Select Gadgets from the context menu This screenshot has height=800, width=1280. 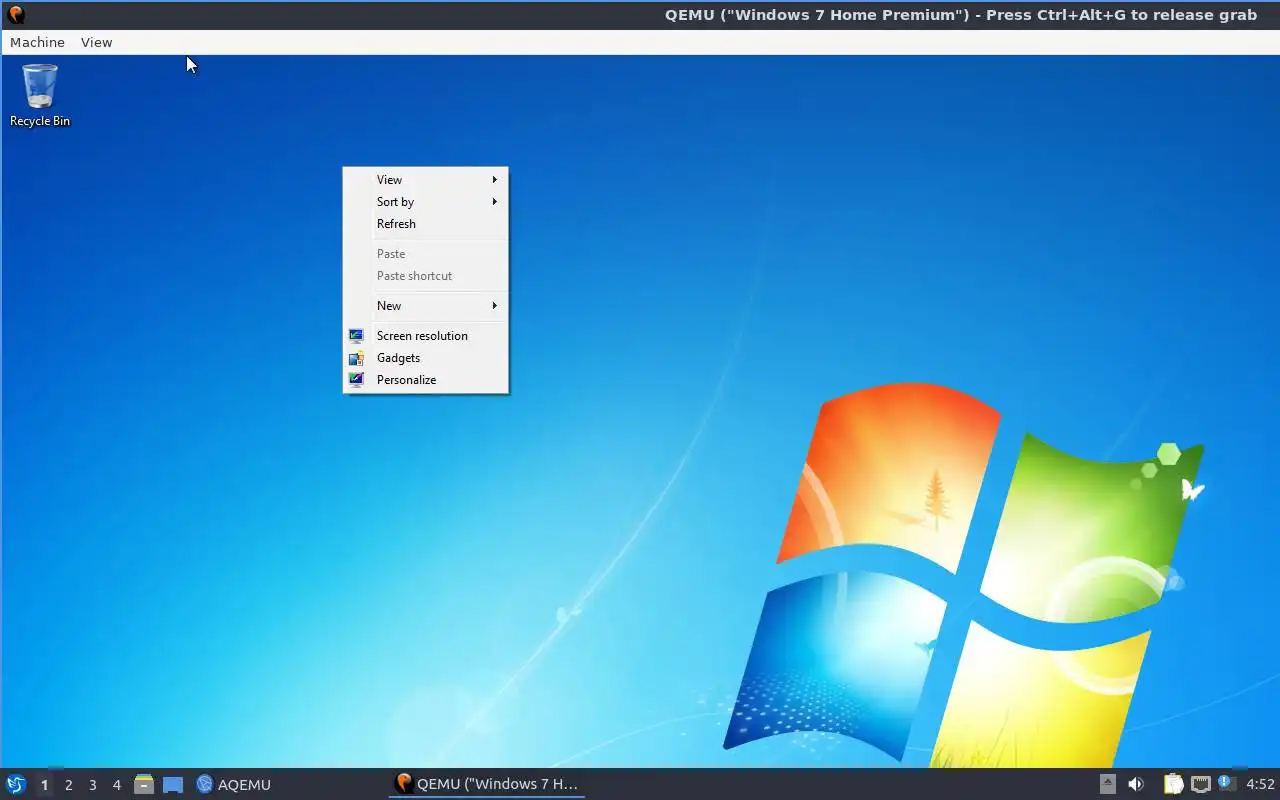(426, 358)
